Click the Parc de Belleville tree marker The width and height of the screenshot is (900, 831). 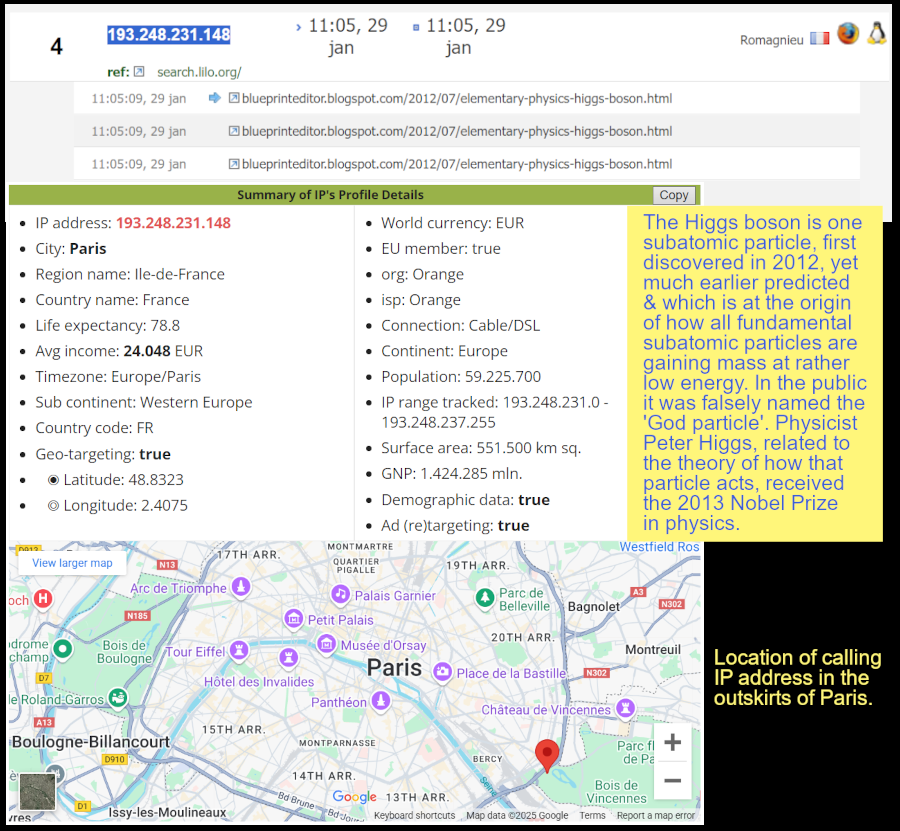485,597
